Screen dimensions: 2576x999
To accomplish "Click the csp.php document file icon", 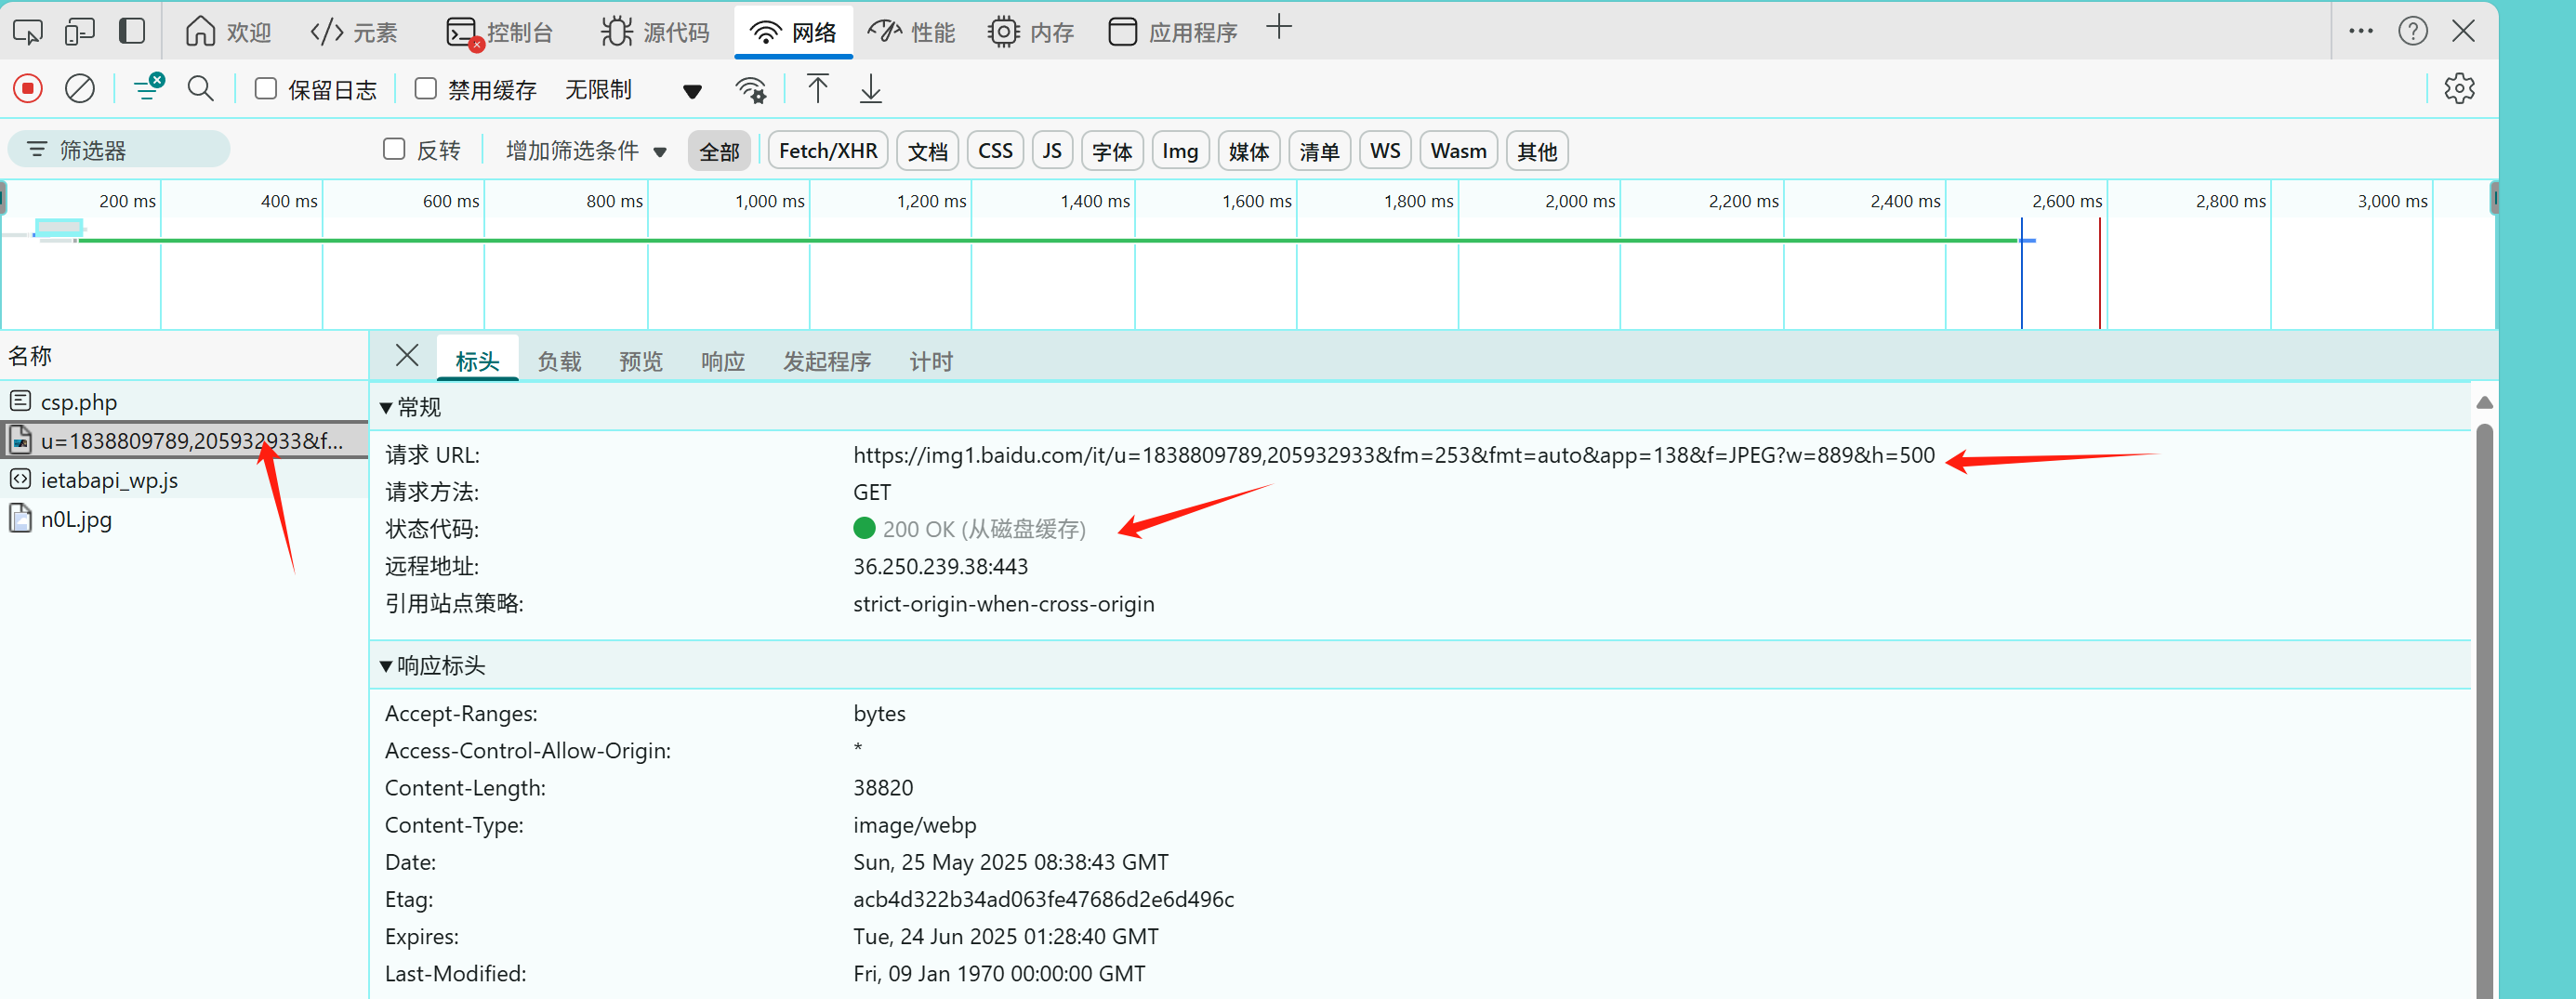I will (x=20, y=401).
